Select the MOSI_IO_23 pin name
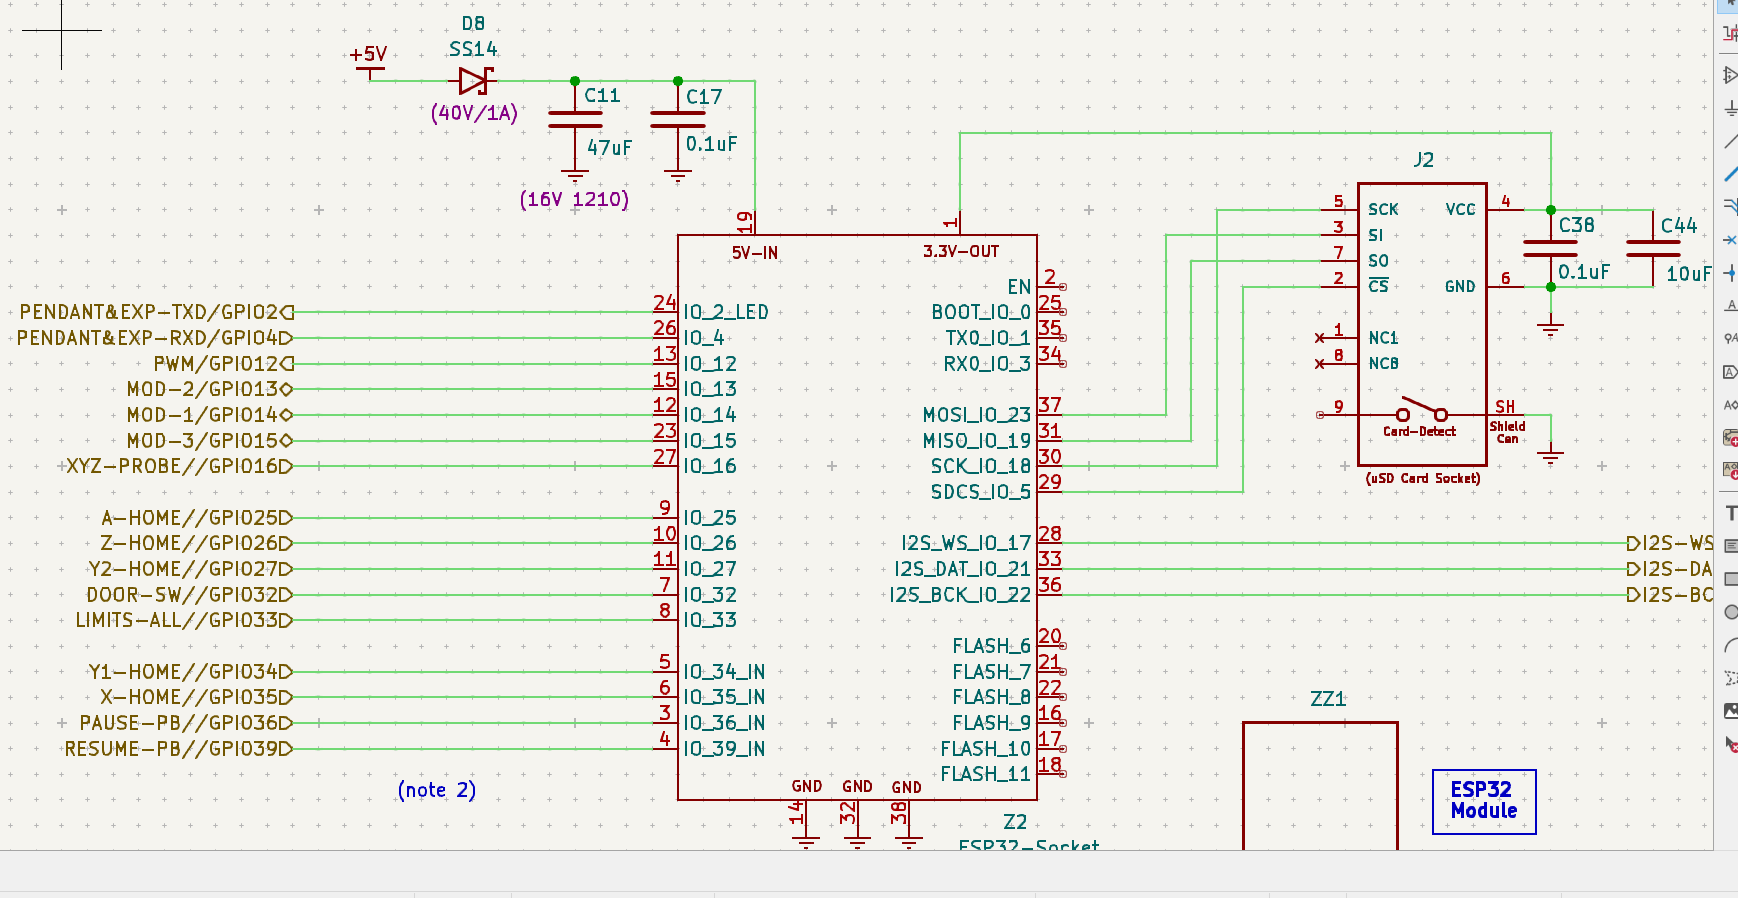 pos(976,416)
